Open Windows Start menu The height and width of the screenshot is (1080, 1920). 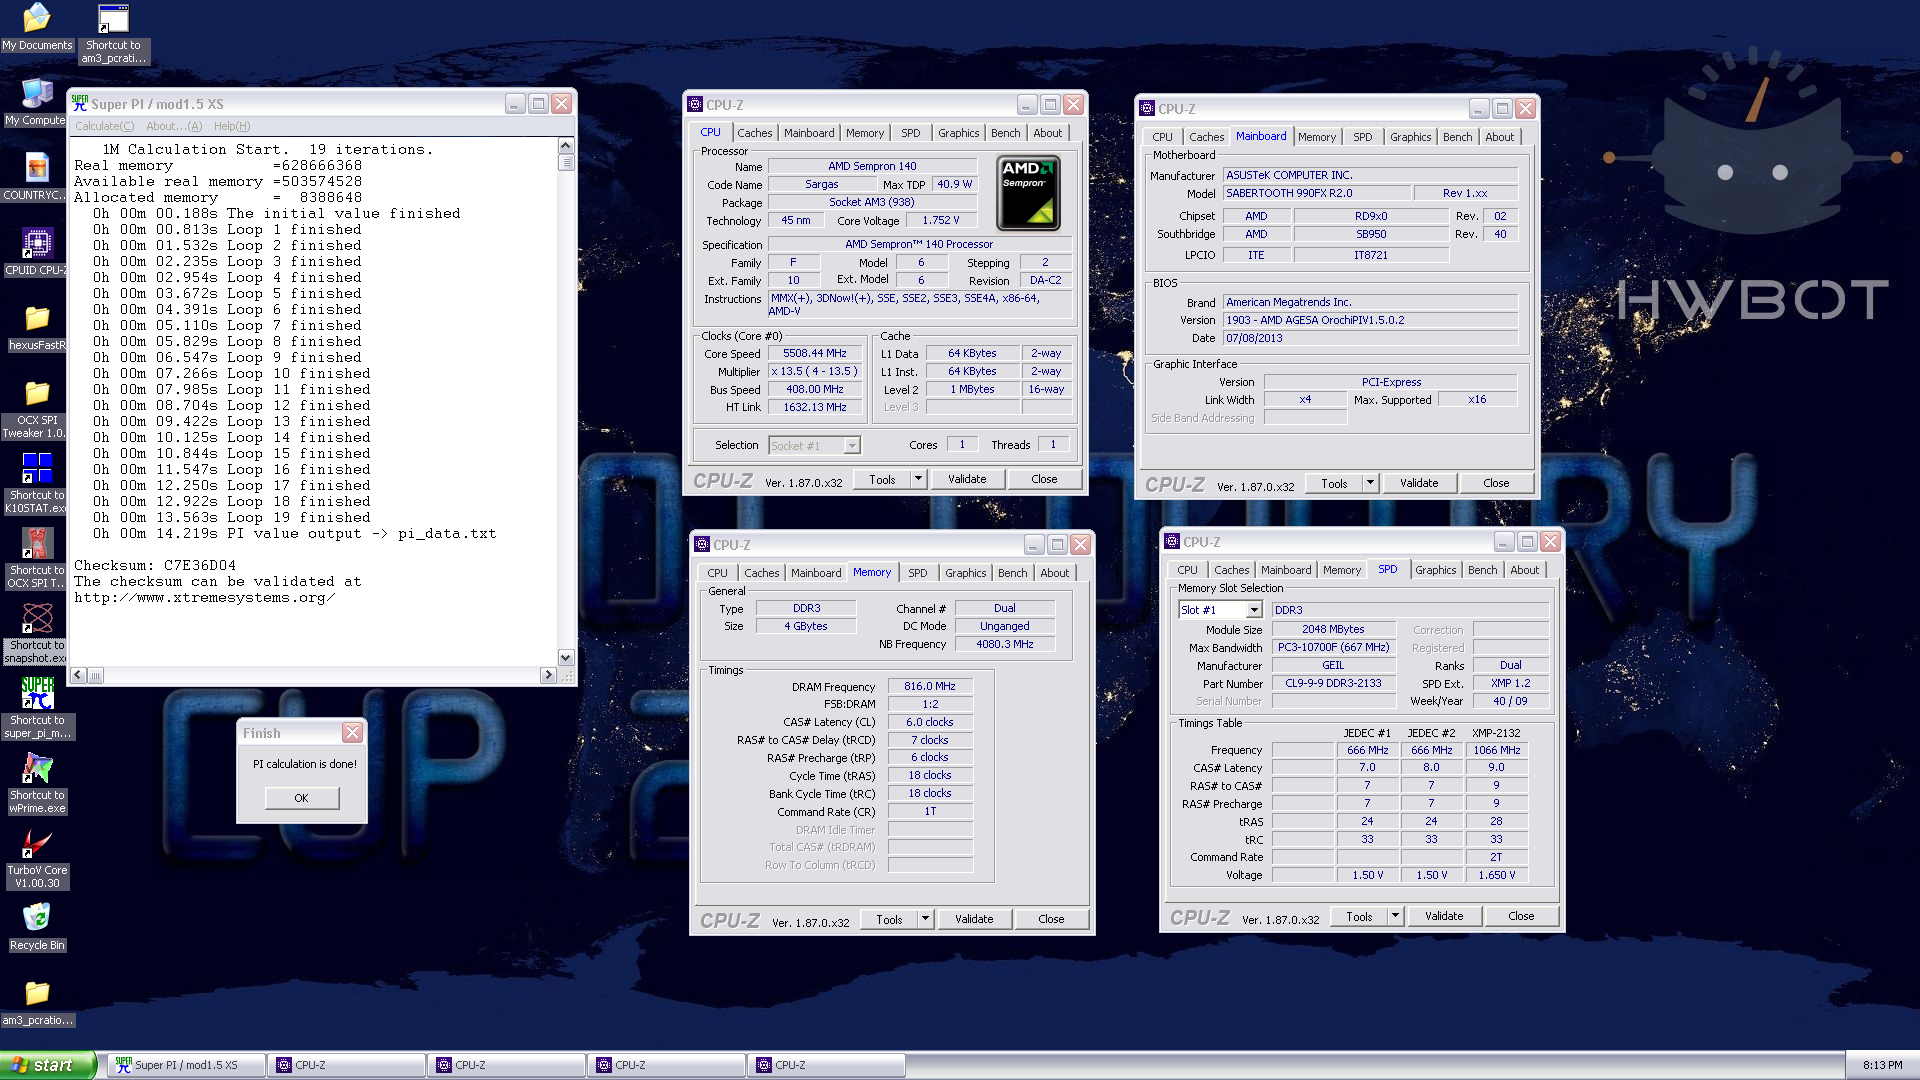coord(47,1065)
